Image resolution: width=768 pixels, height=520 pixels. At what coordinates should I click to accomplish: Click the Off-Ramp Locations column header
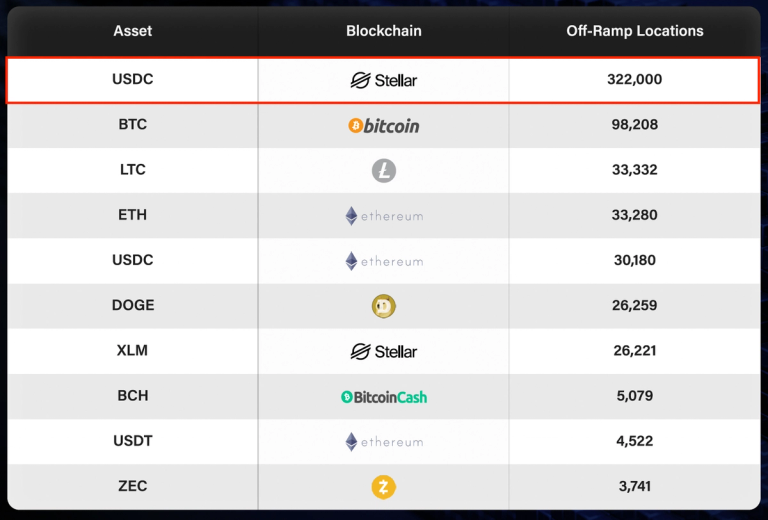635,31
